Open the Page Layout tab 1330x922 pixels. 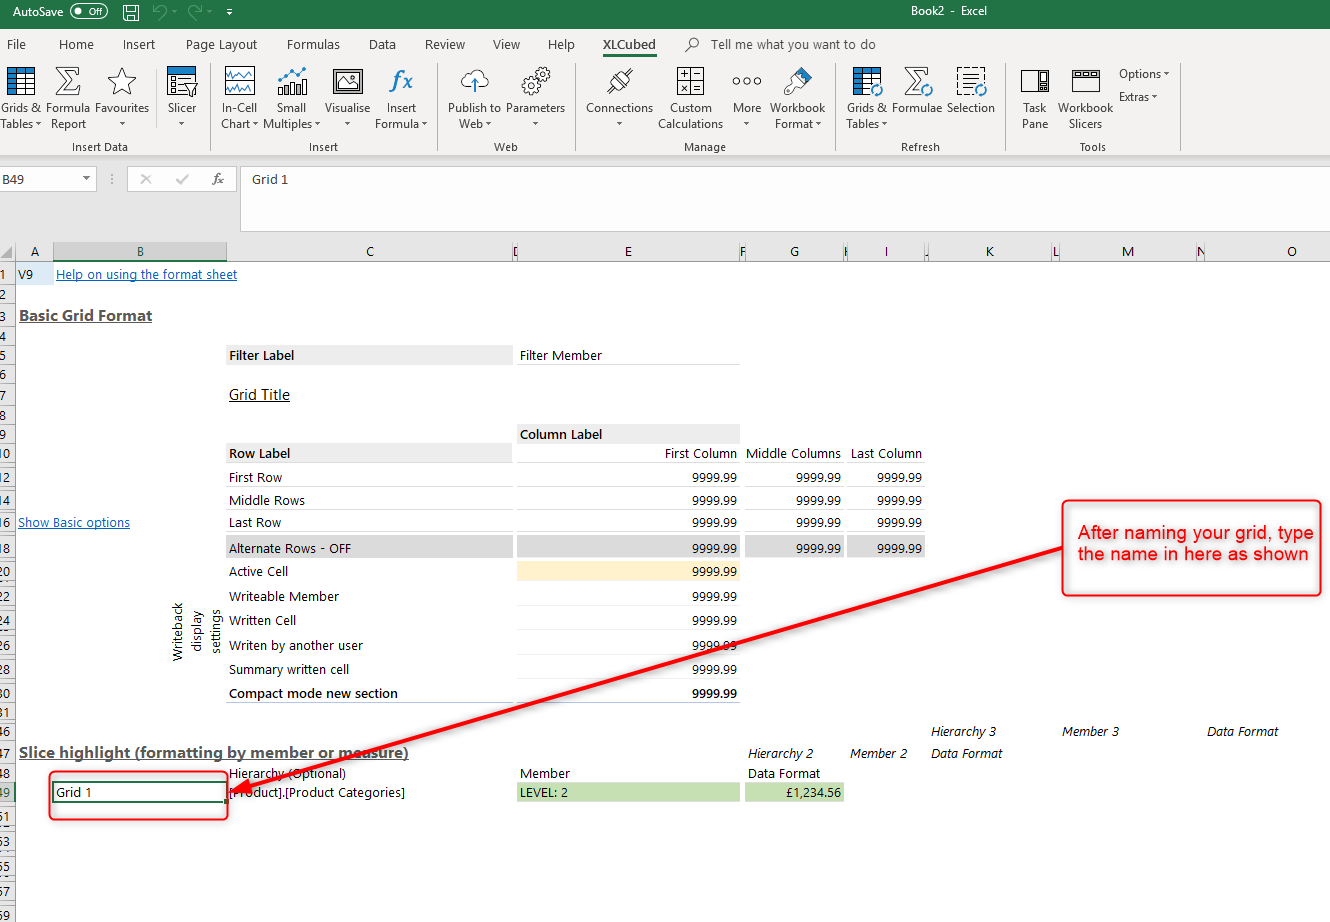click(x=221, y=45)
